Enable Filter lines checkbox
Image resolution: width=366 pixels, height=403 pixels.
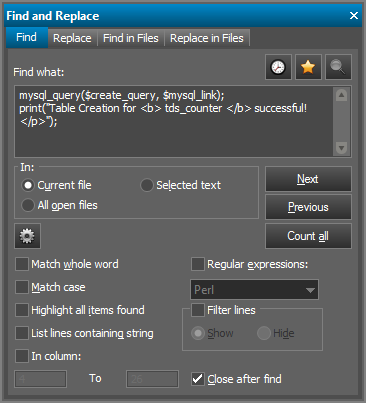click(198, 310)
